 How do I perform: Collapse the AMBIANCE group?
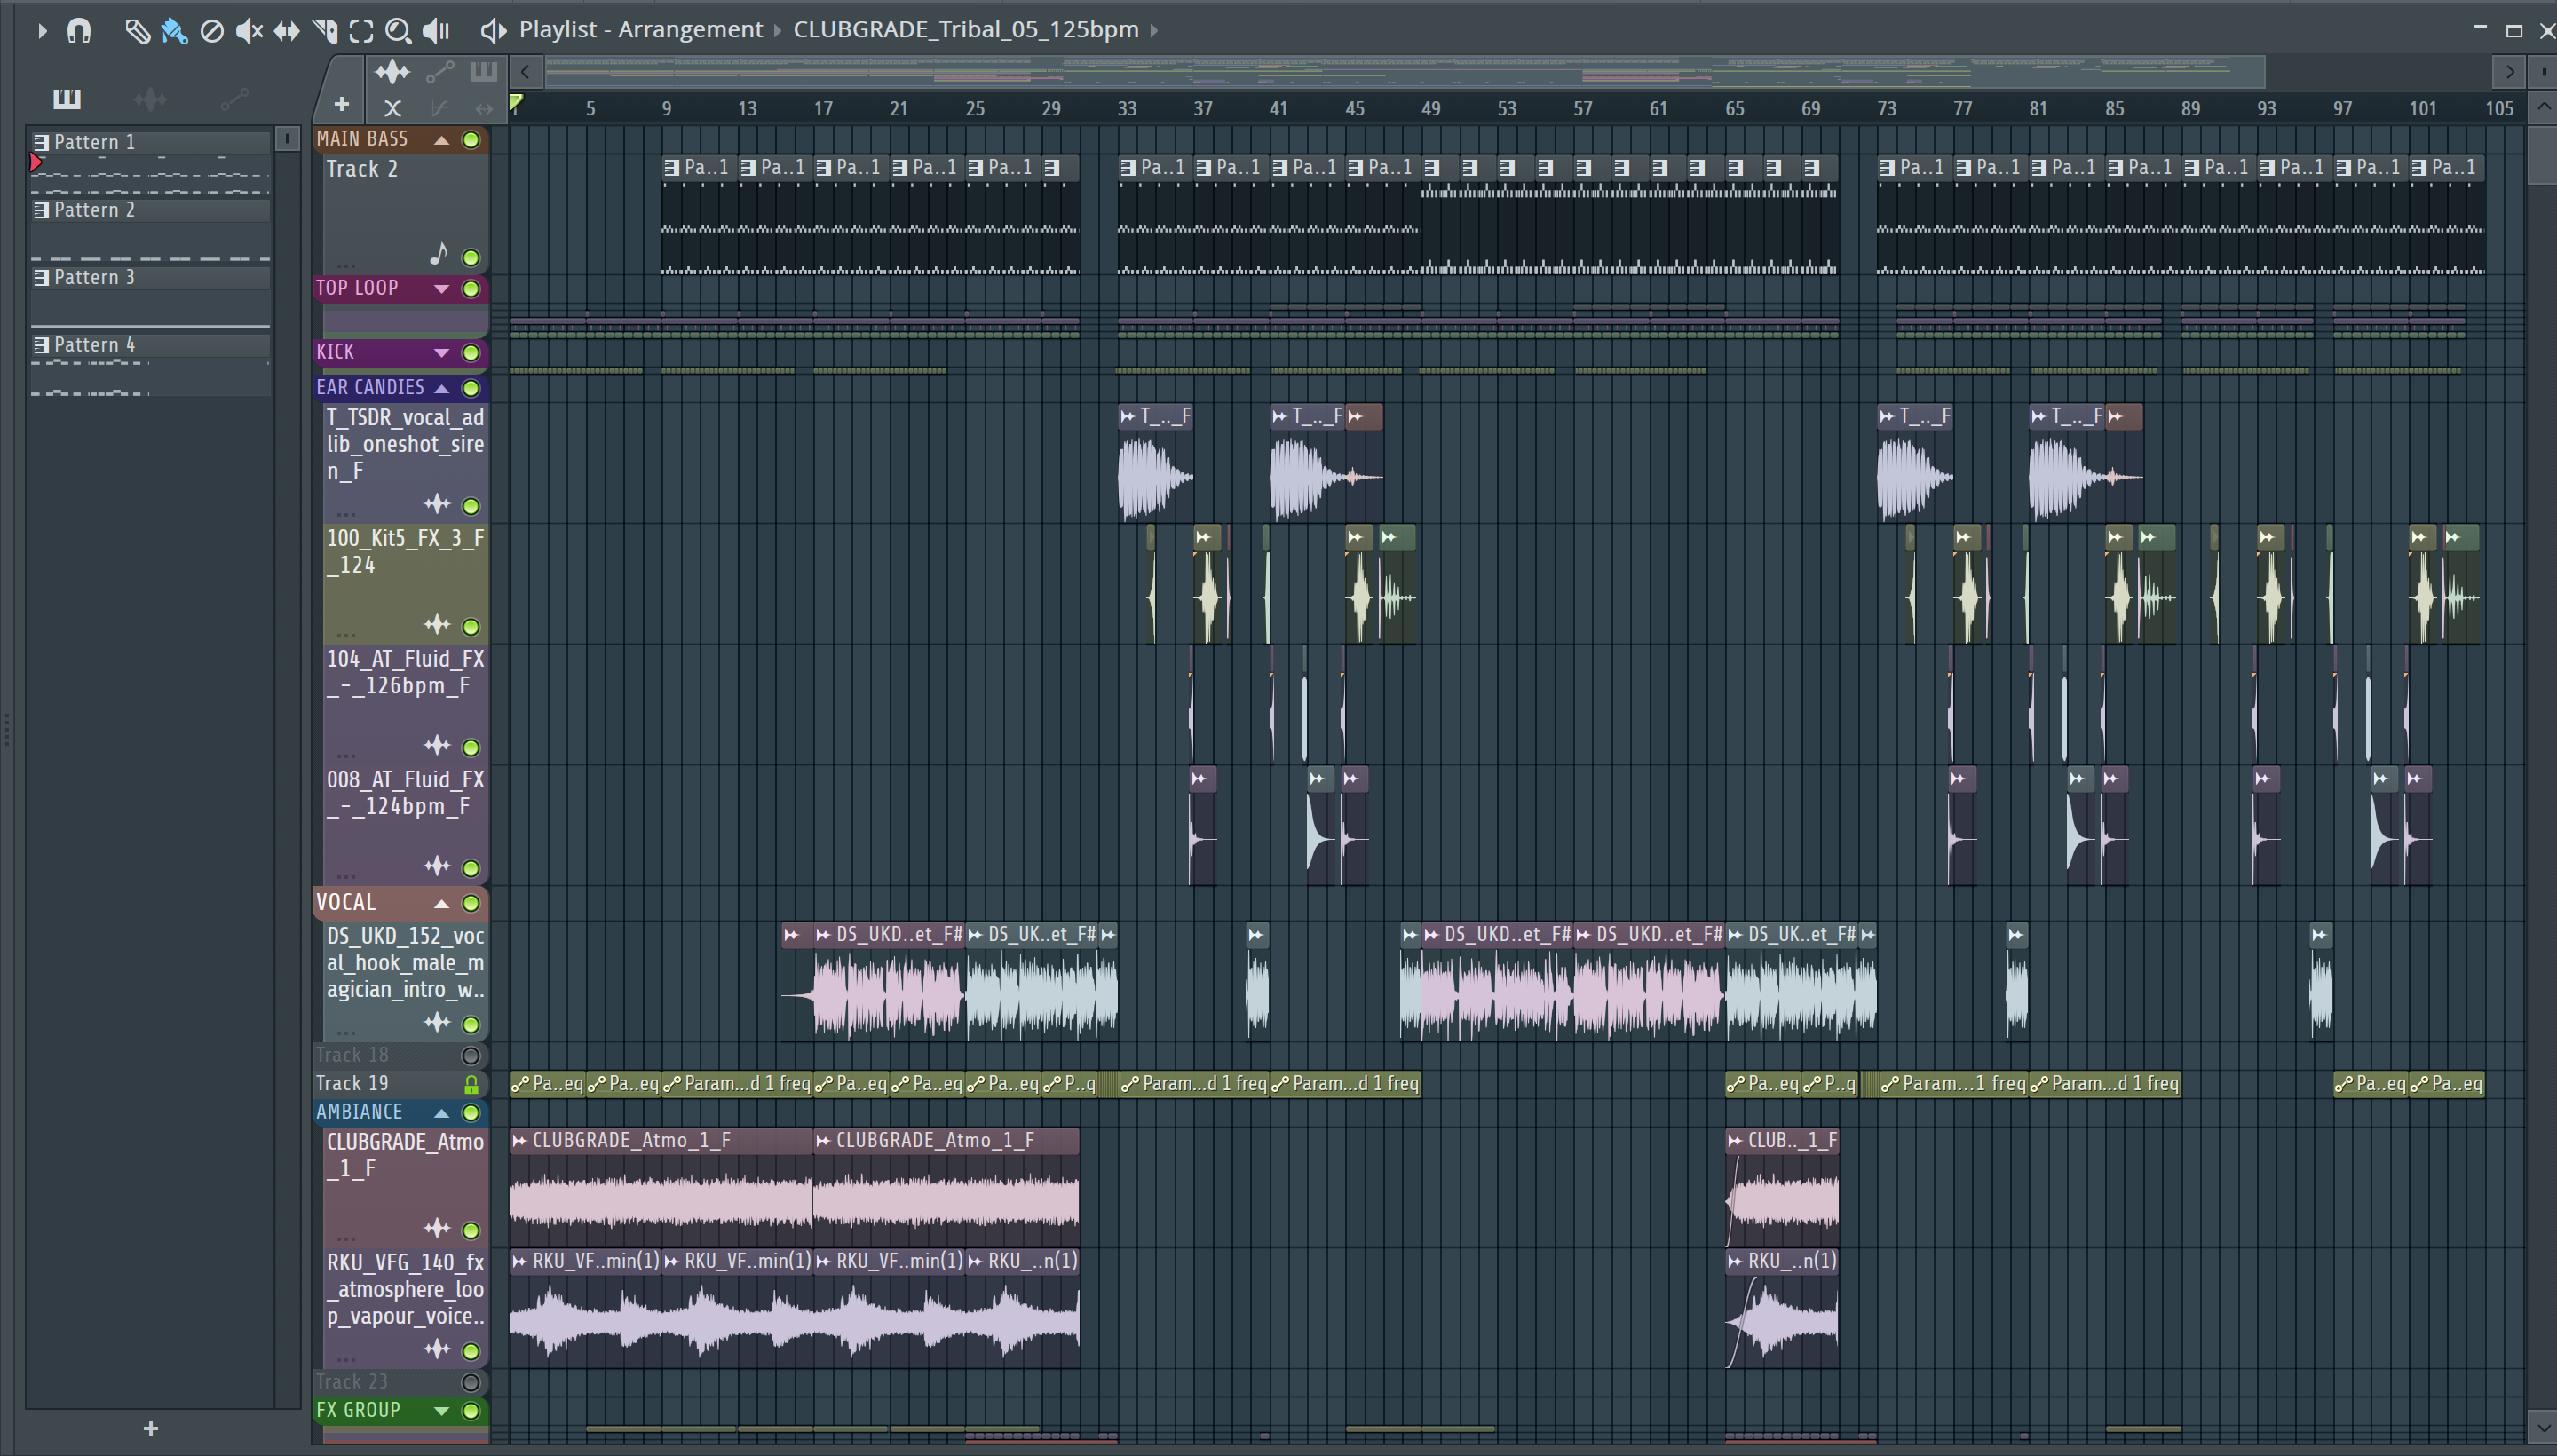[441, 1113]
